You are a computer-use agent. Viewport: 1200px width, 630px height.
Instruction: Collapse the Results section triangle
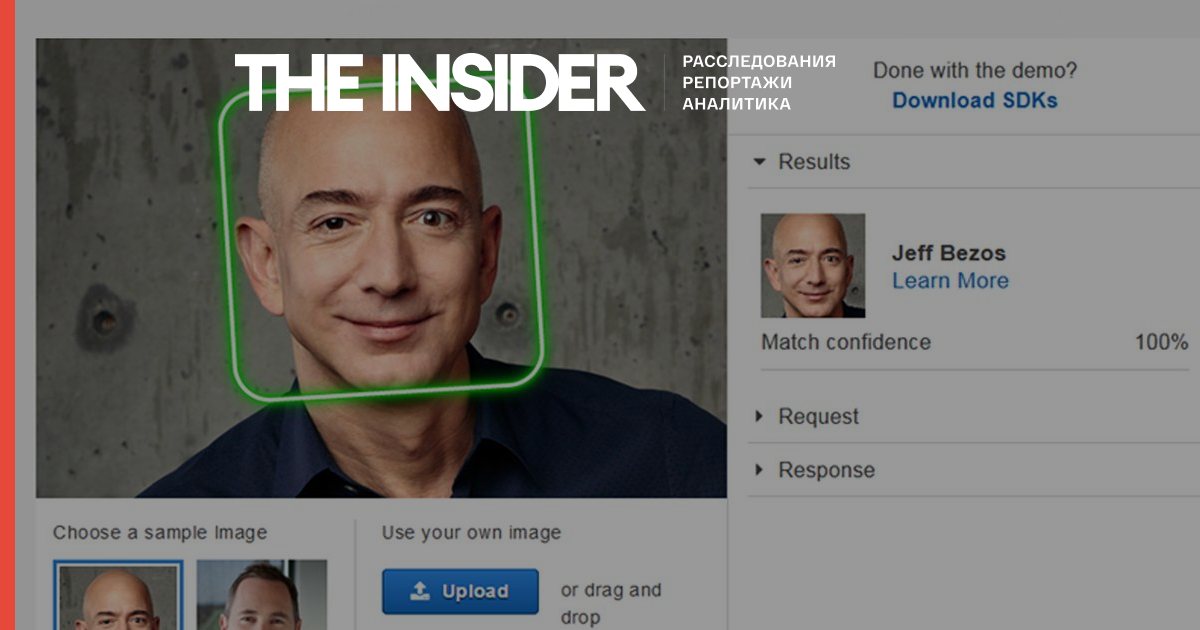(x=759, y=161)
